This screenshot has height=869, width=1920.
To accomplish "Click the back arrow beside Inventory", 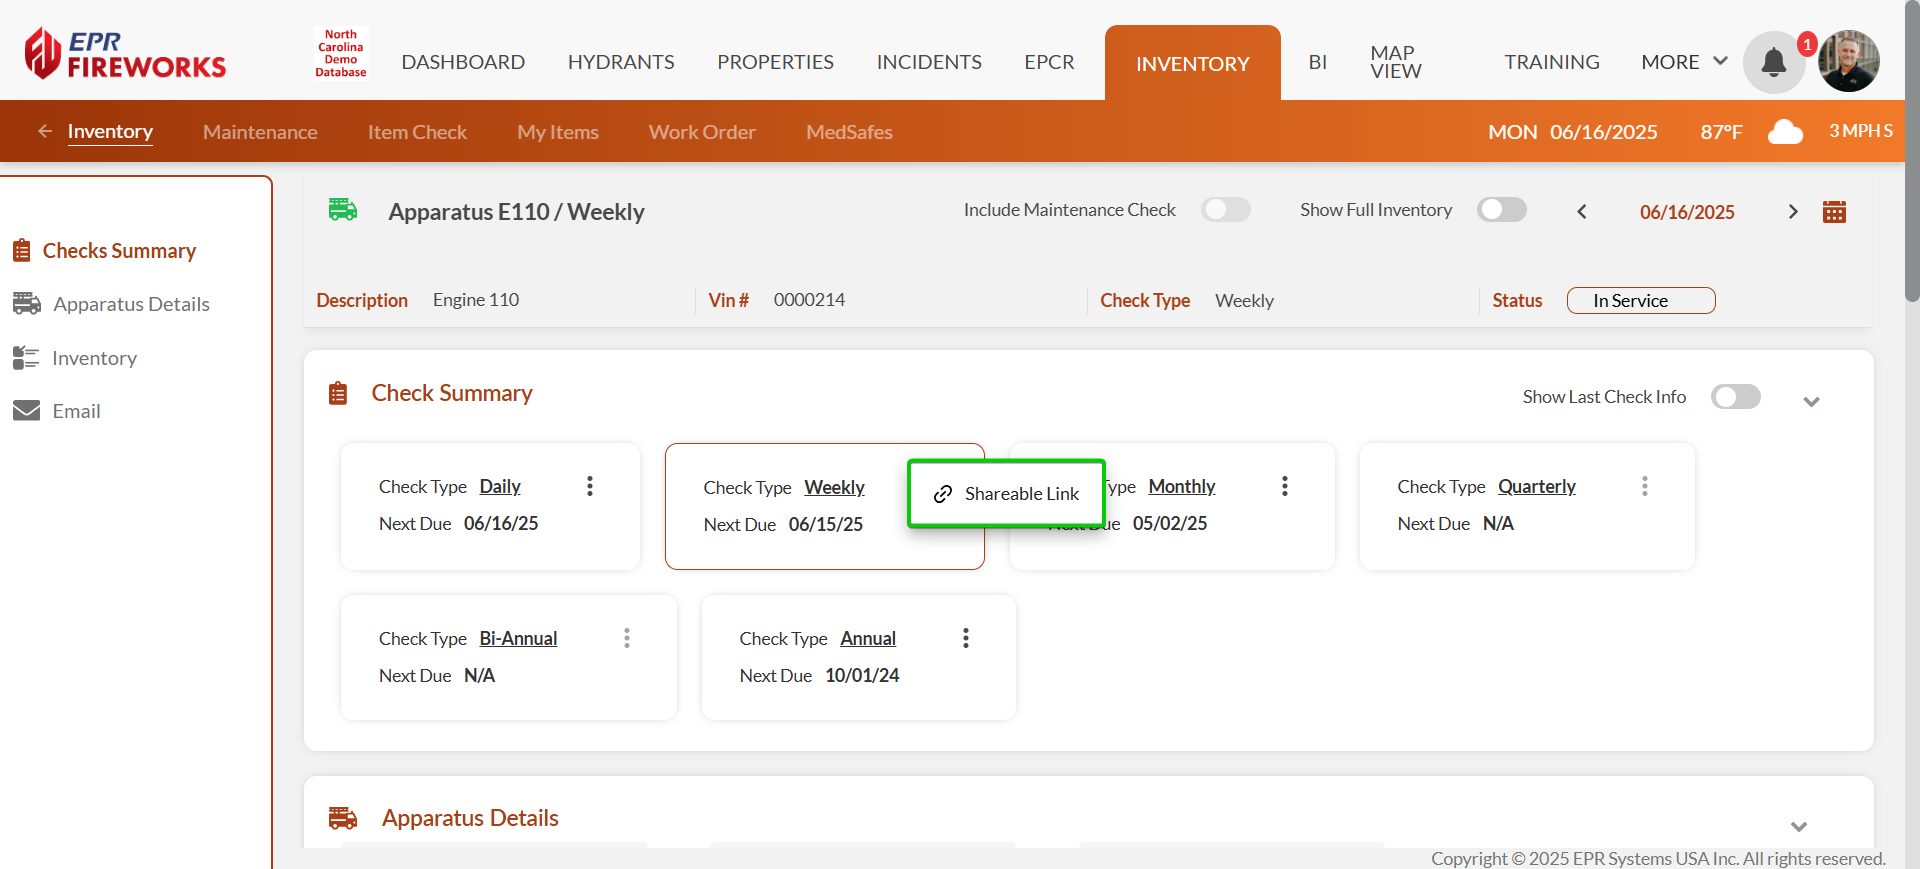I will click(x=45, y=131).
